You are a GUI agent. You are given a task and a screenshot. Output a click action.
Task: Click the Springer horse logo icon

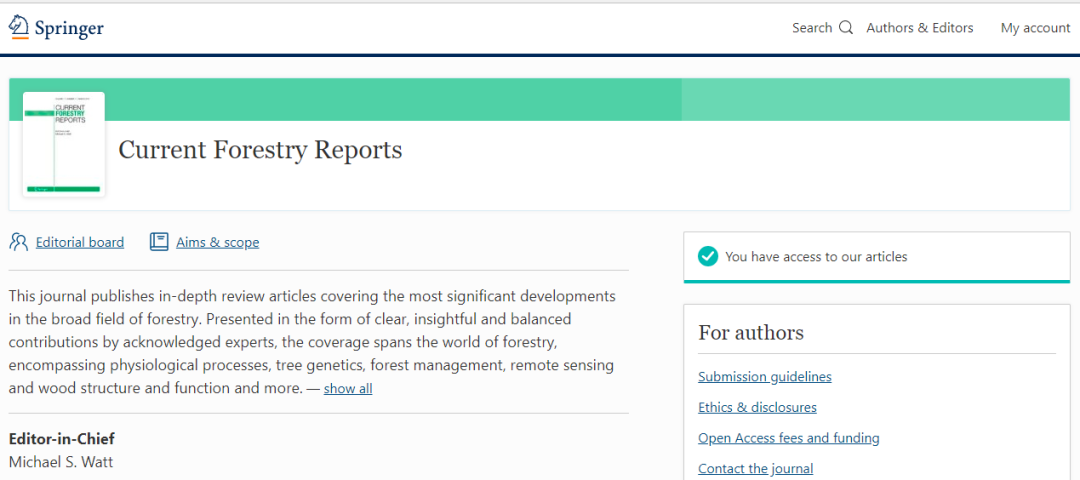click(19, 27)
